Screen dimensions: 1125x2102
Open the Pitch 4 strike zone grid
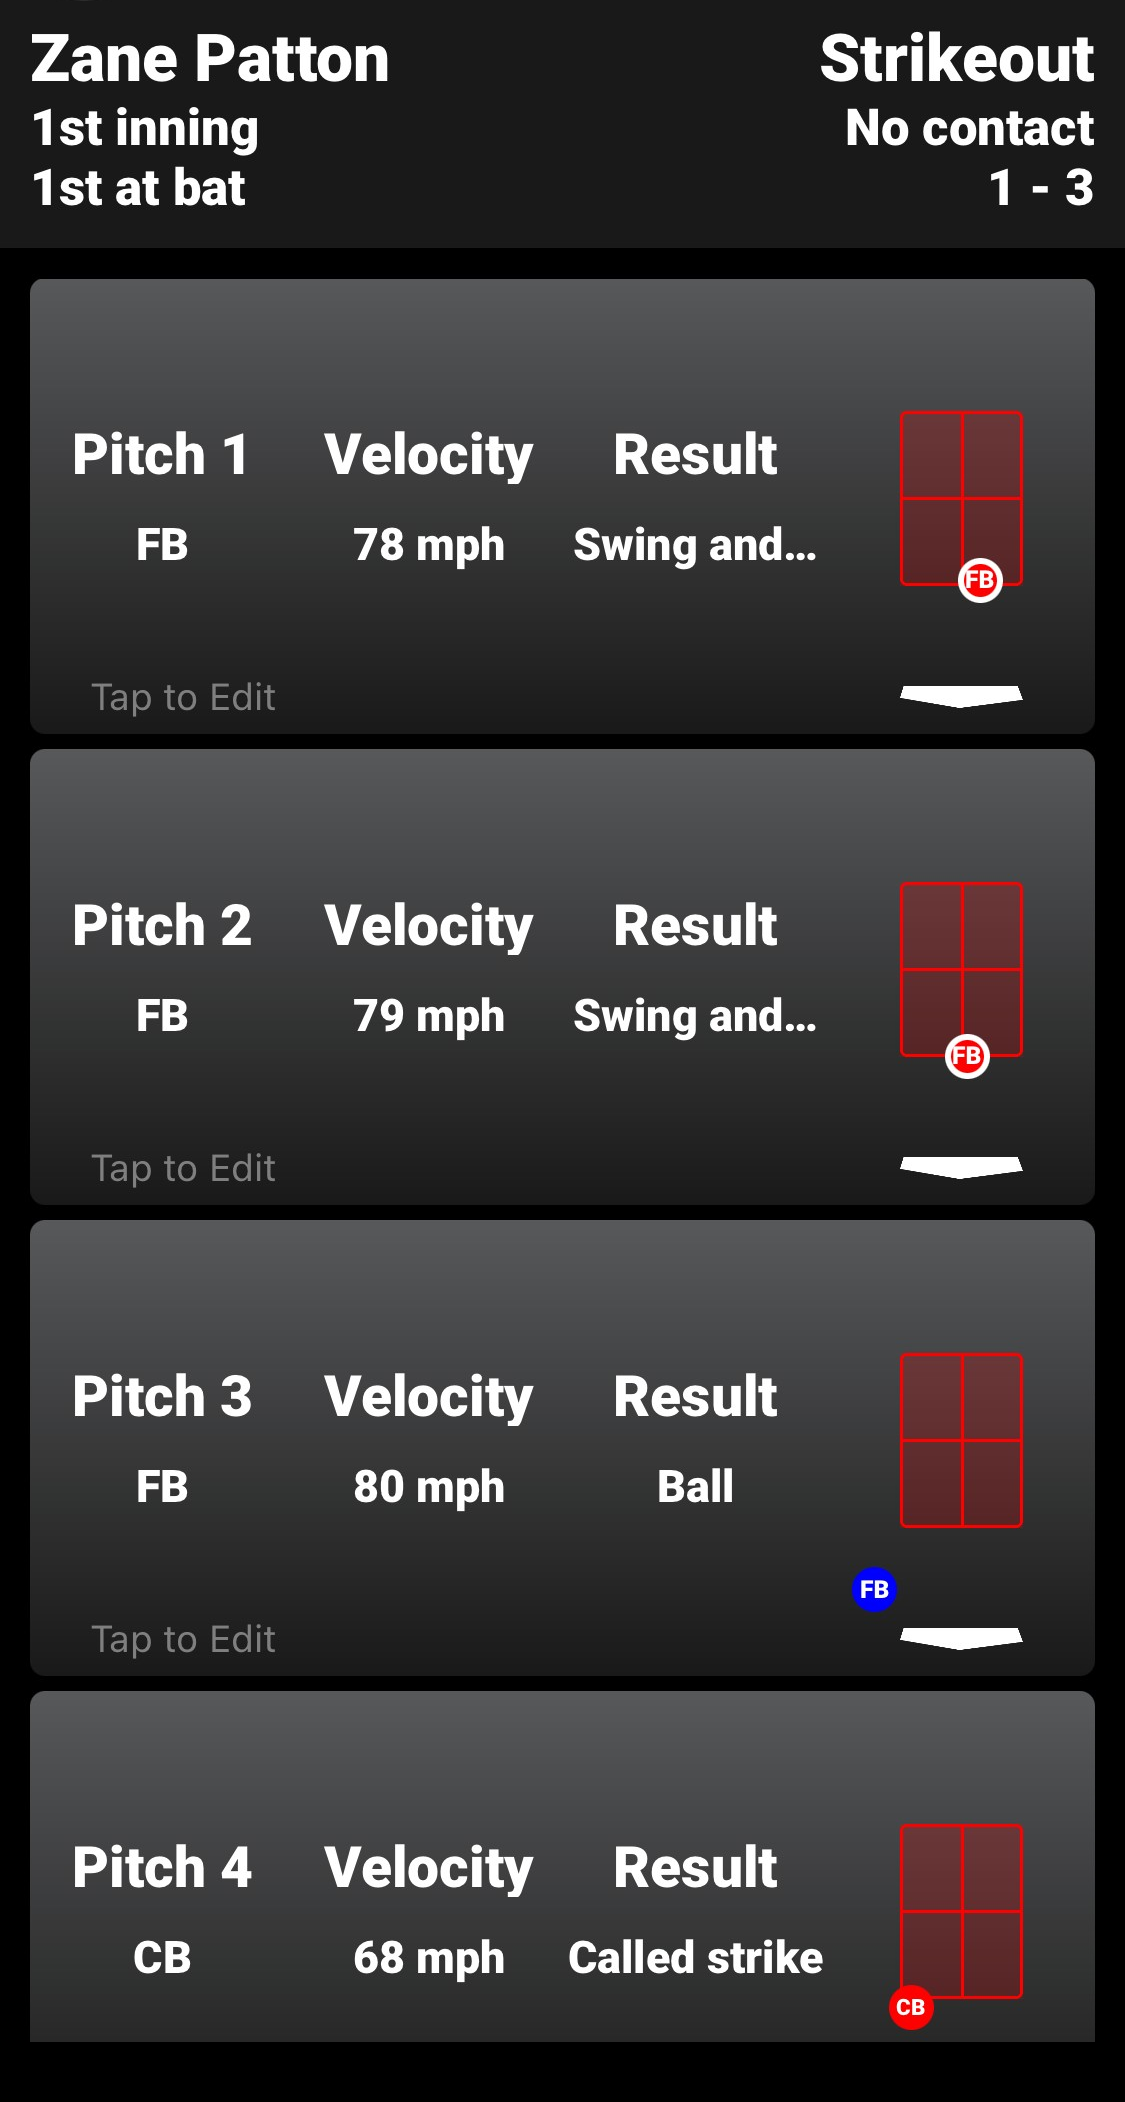click(x=961, y=1911)
